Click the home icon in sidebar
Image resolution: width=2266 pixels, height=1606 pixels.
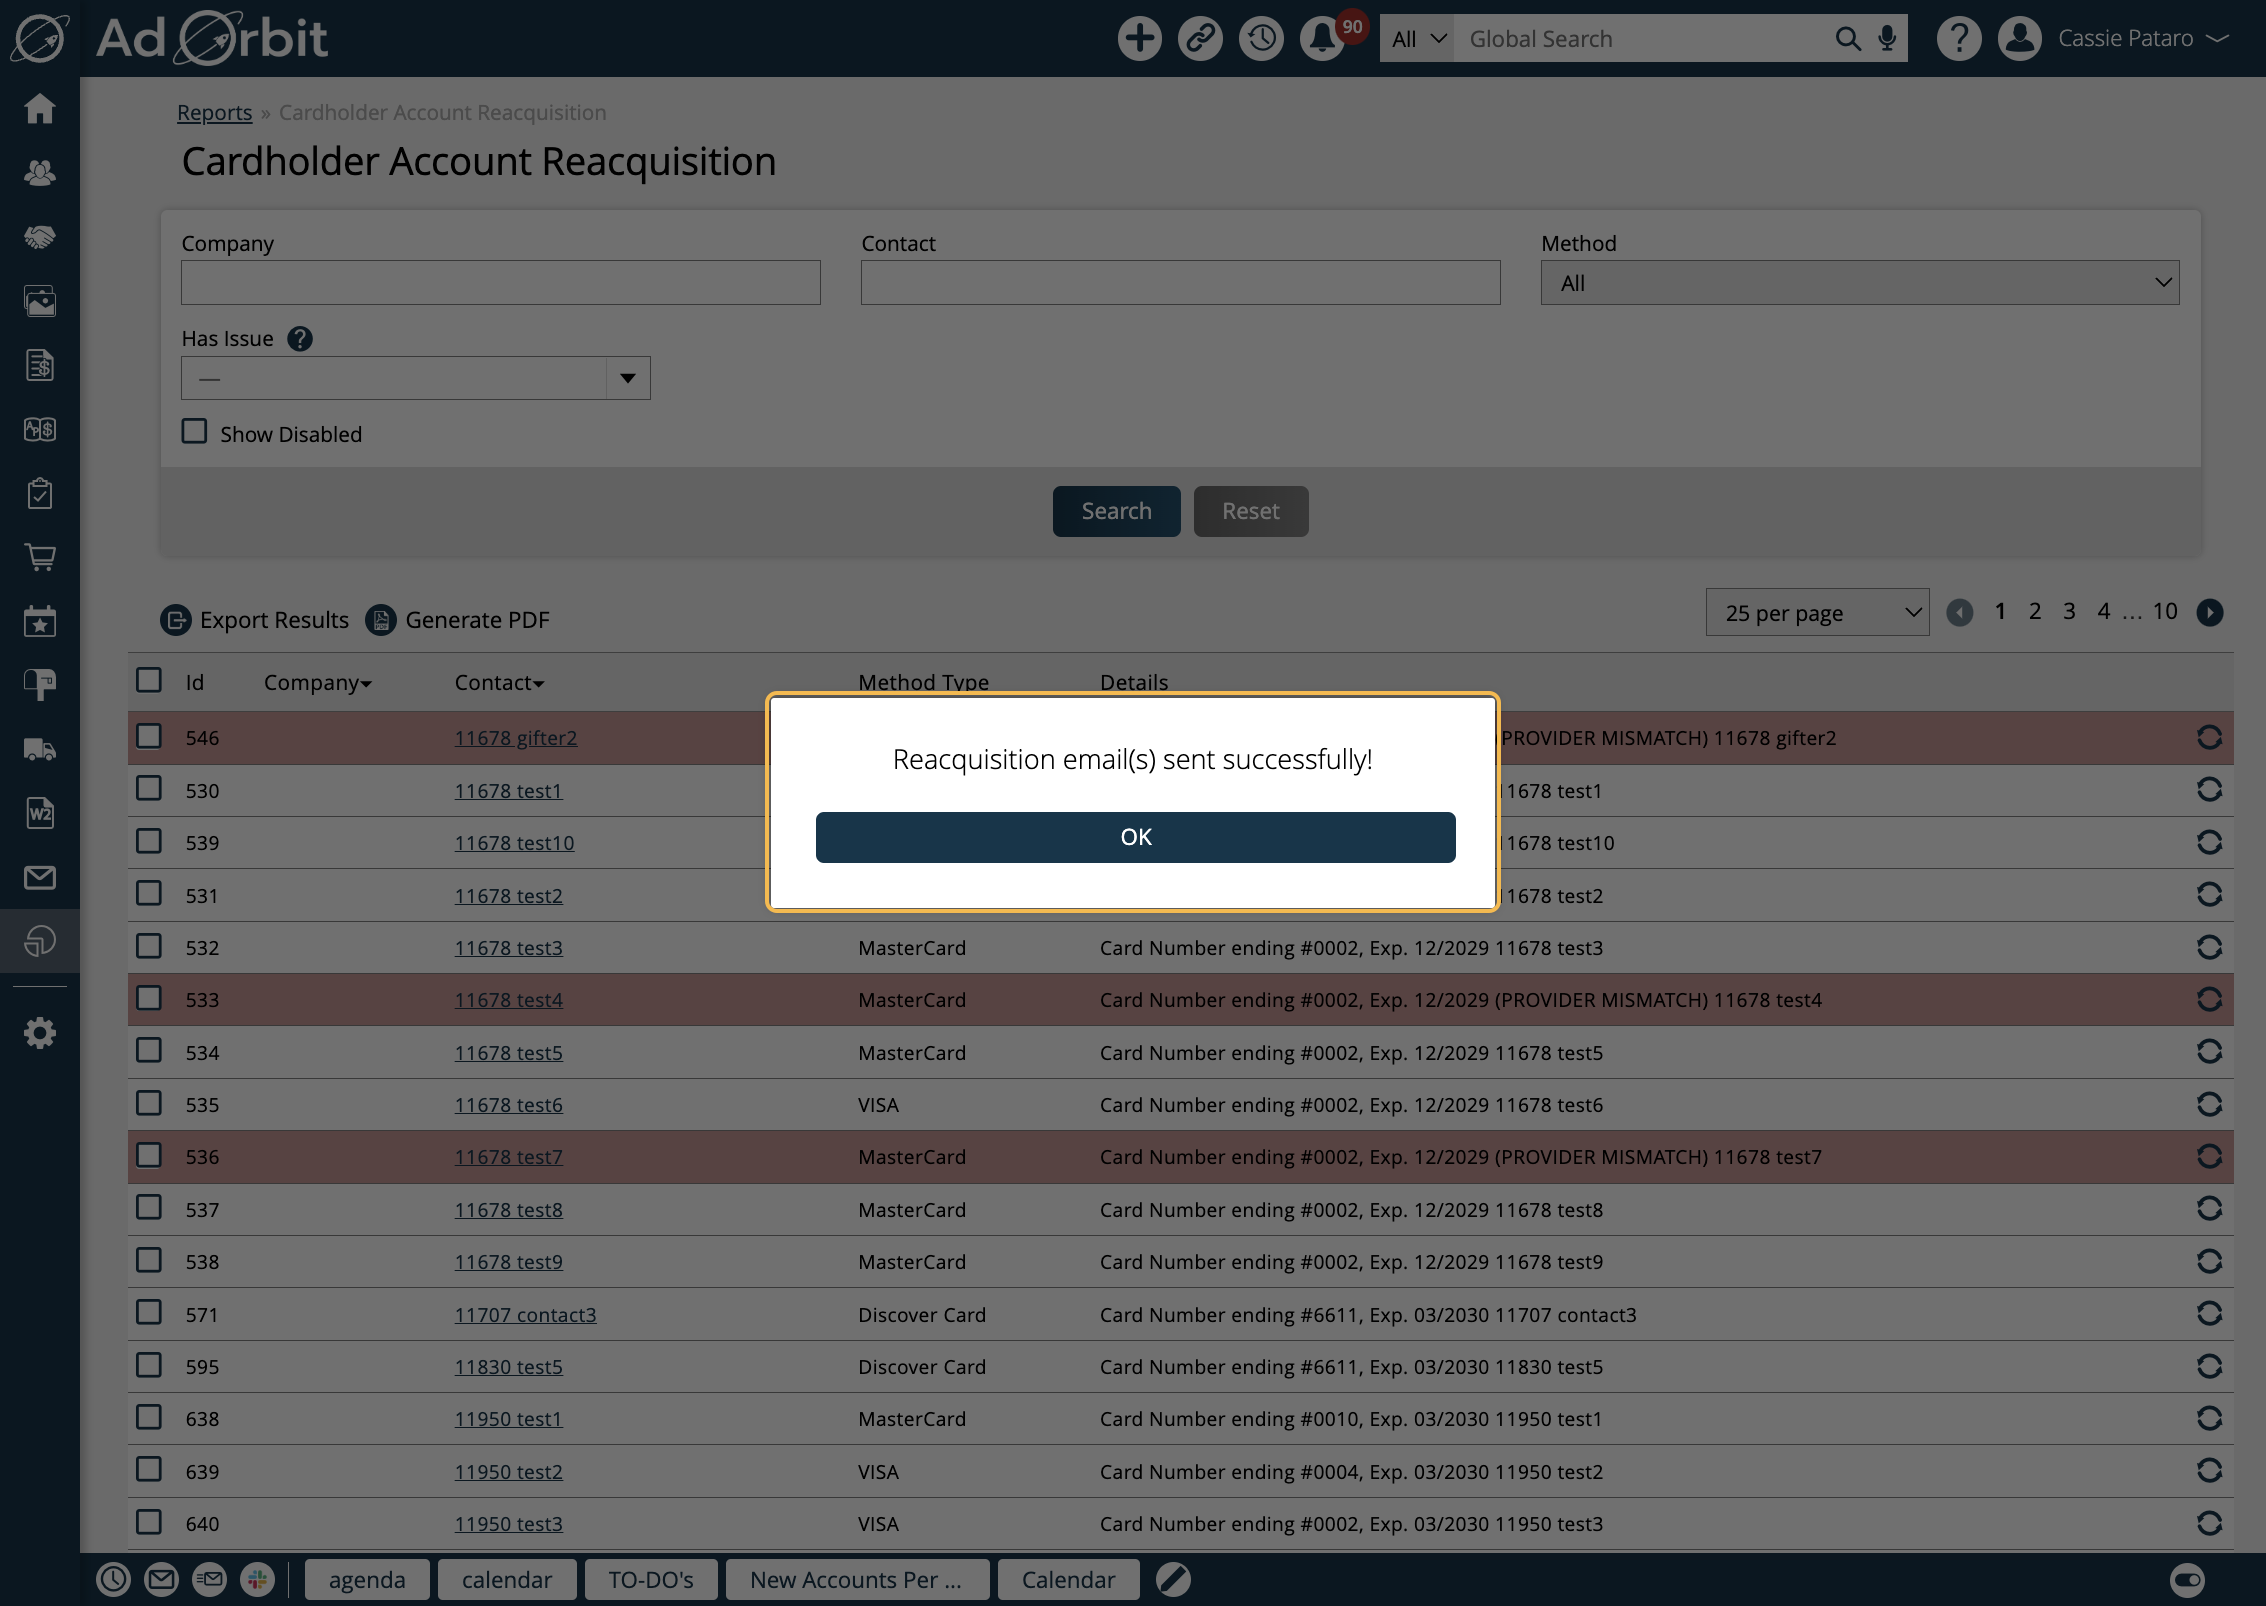point(40,108)
